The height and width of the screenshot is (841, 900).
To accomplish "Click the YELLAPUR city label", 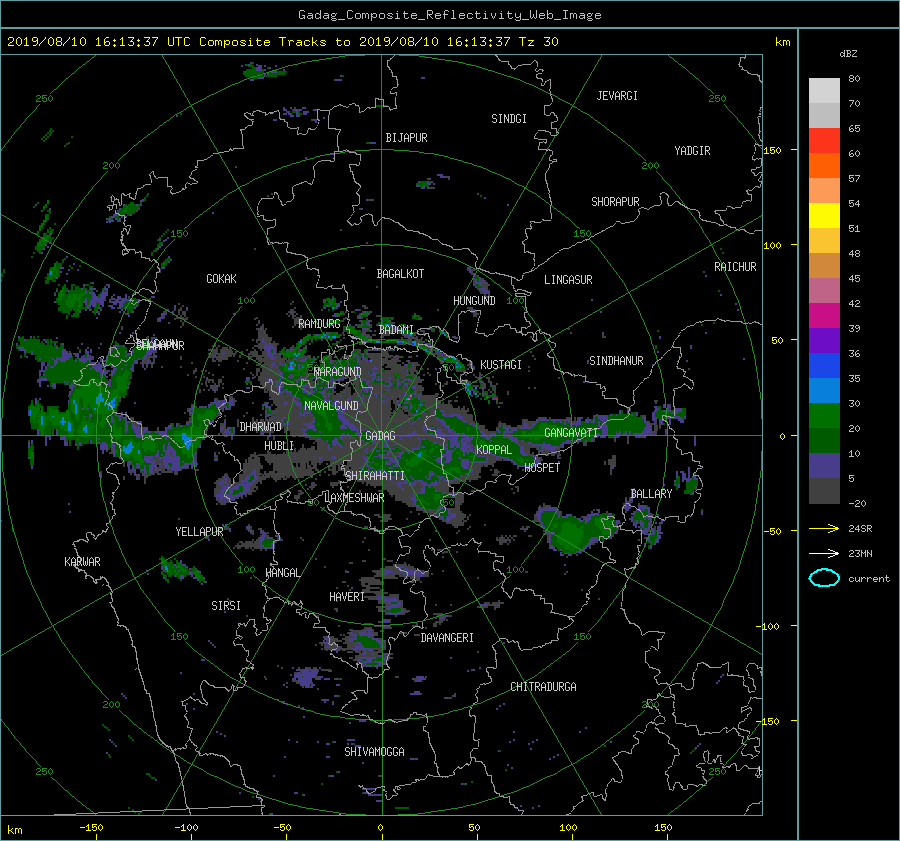I will click(199, 532).
